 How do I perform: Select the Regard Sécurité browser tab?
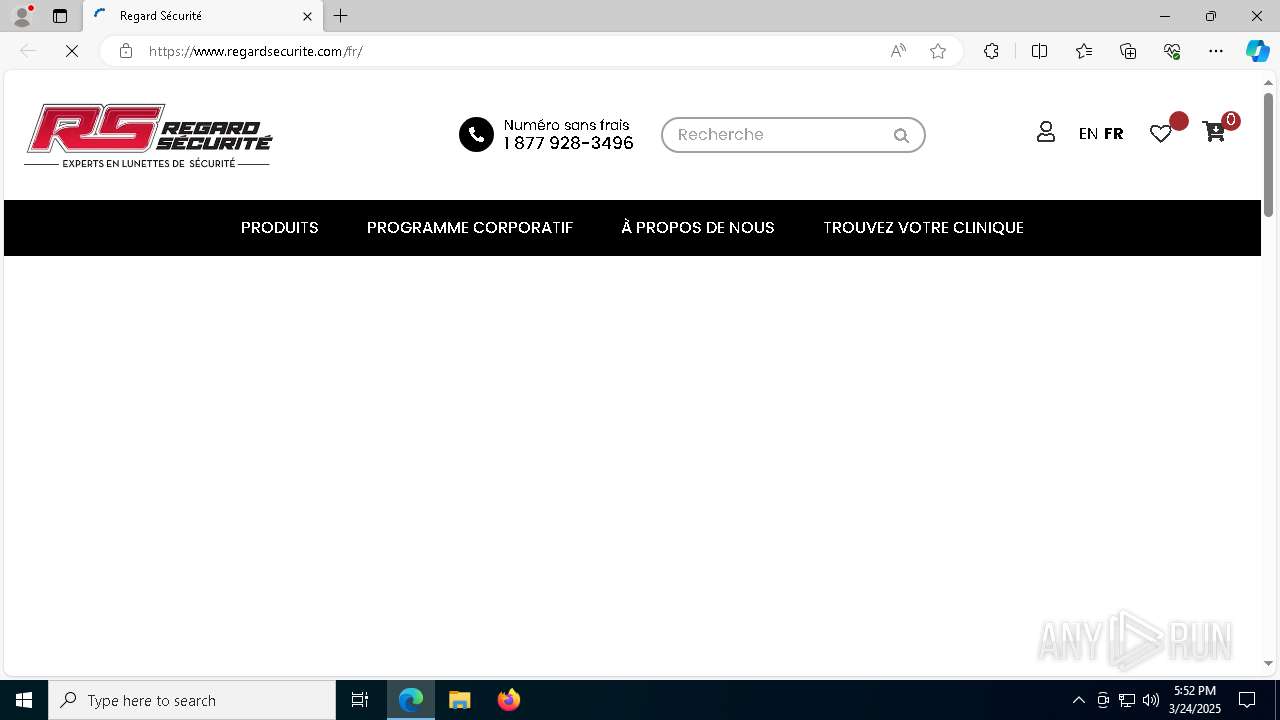click(x=203, y=16)
